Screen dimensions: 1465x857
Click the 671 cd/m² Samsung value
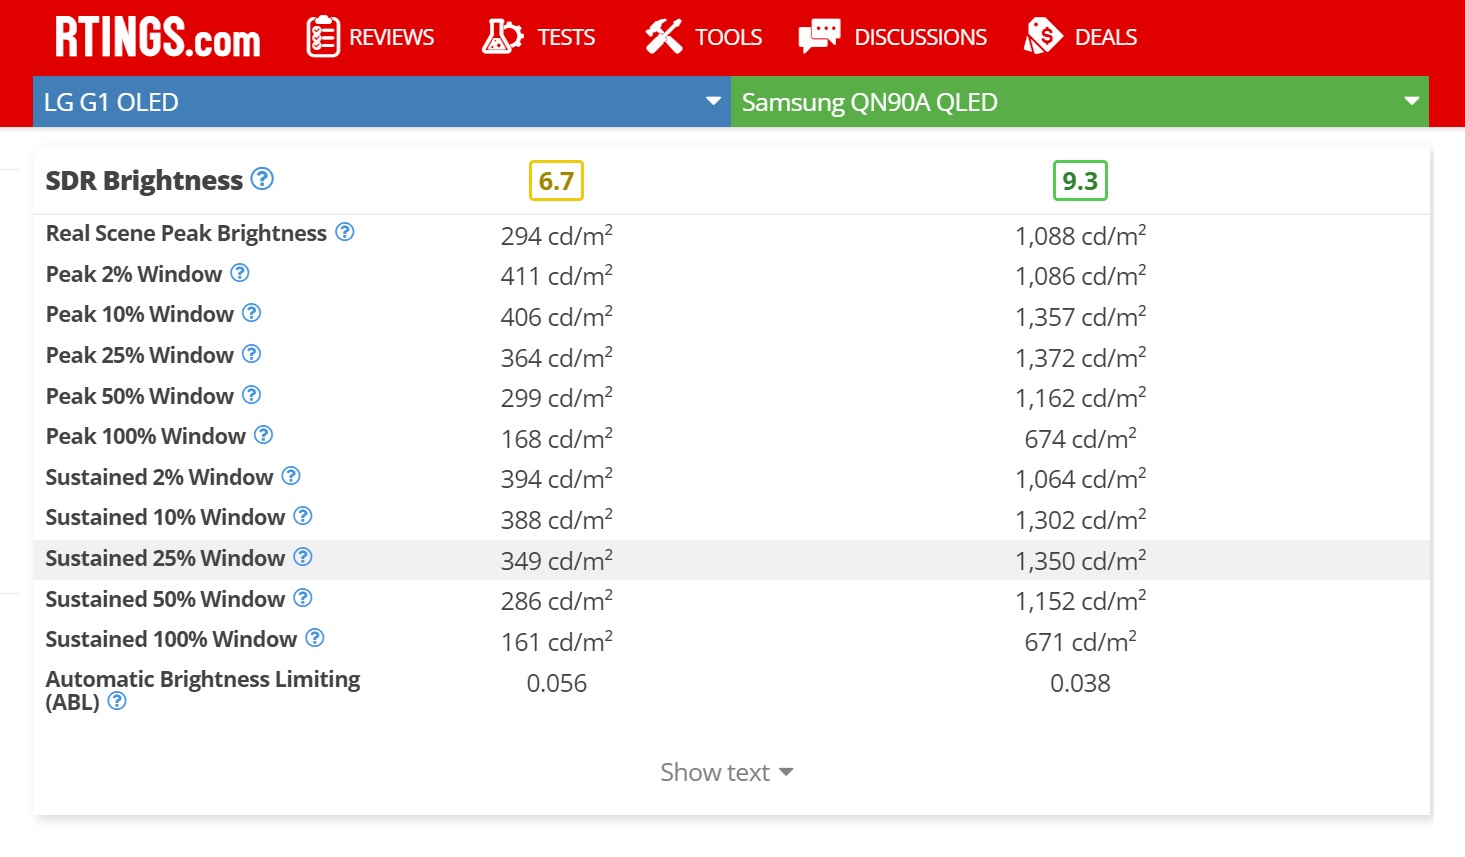(1080, 641)
